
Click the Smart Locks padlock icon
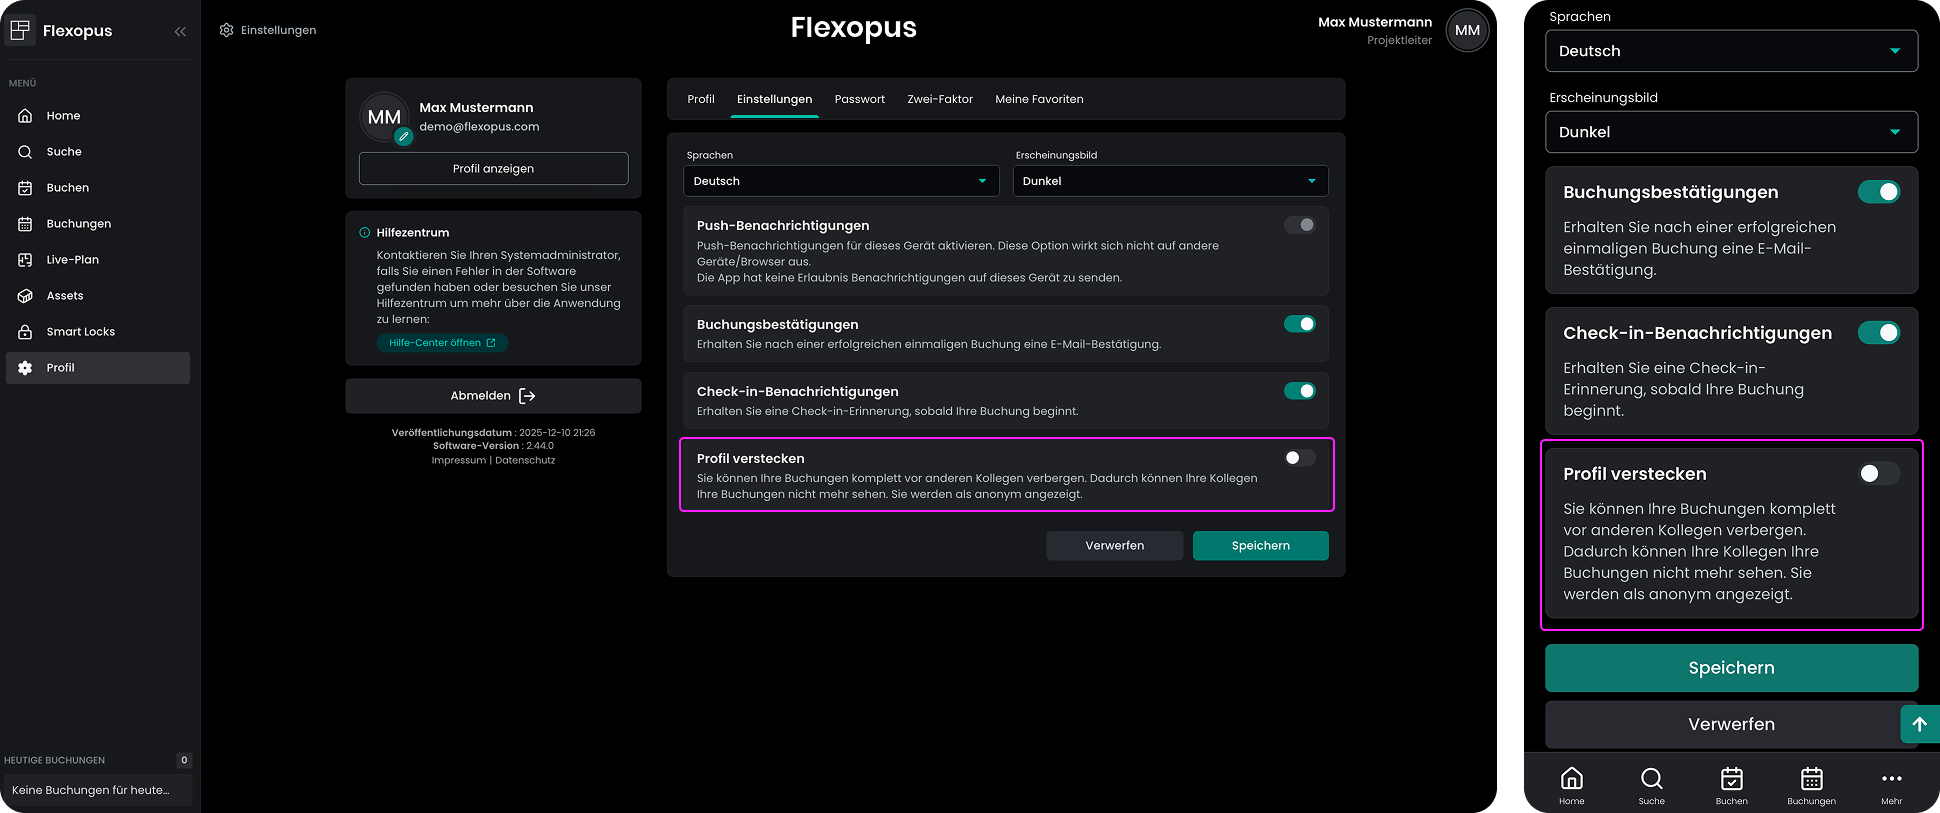[x=25, y=332]
